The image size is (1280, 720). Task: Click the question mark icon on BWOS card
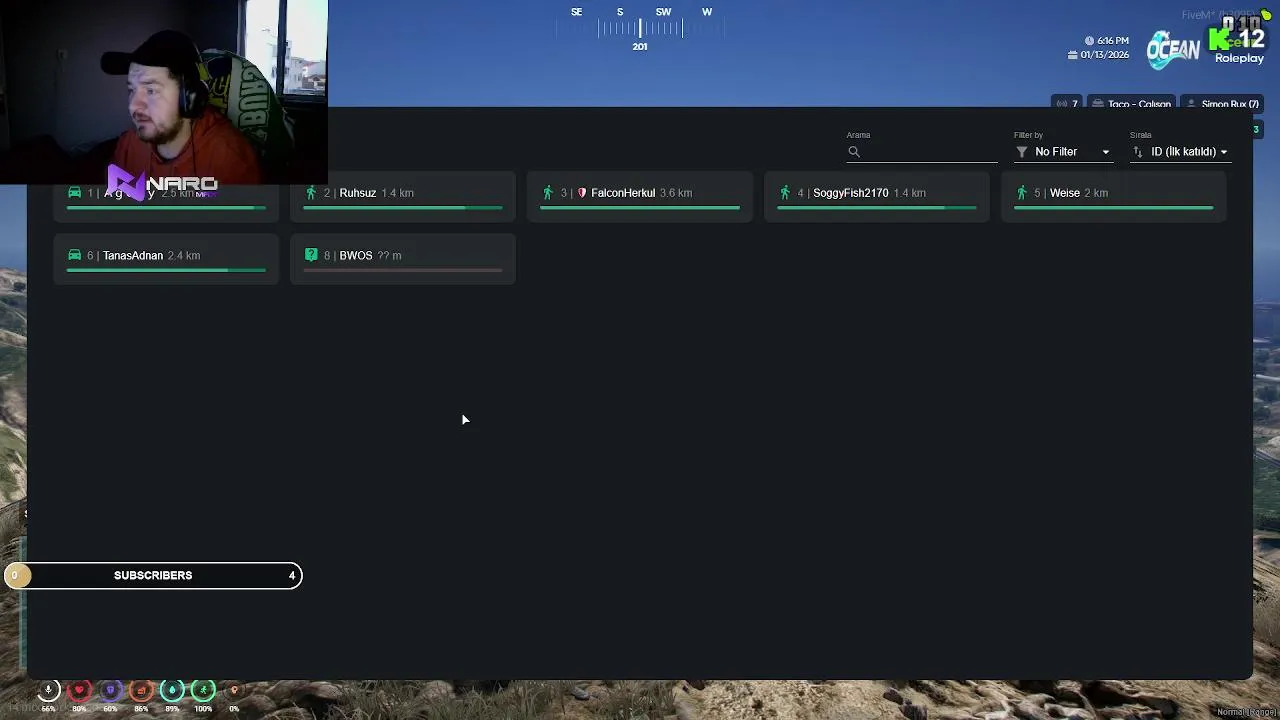coord(311,255)
